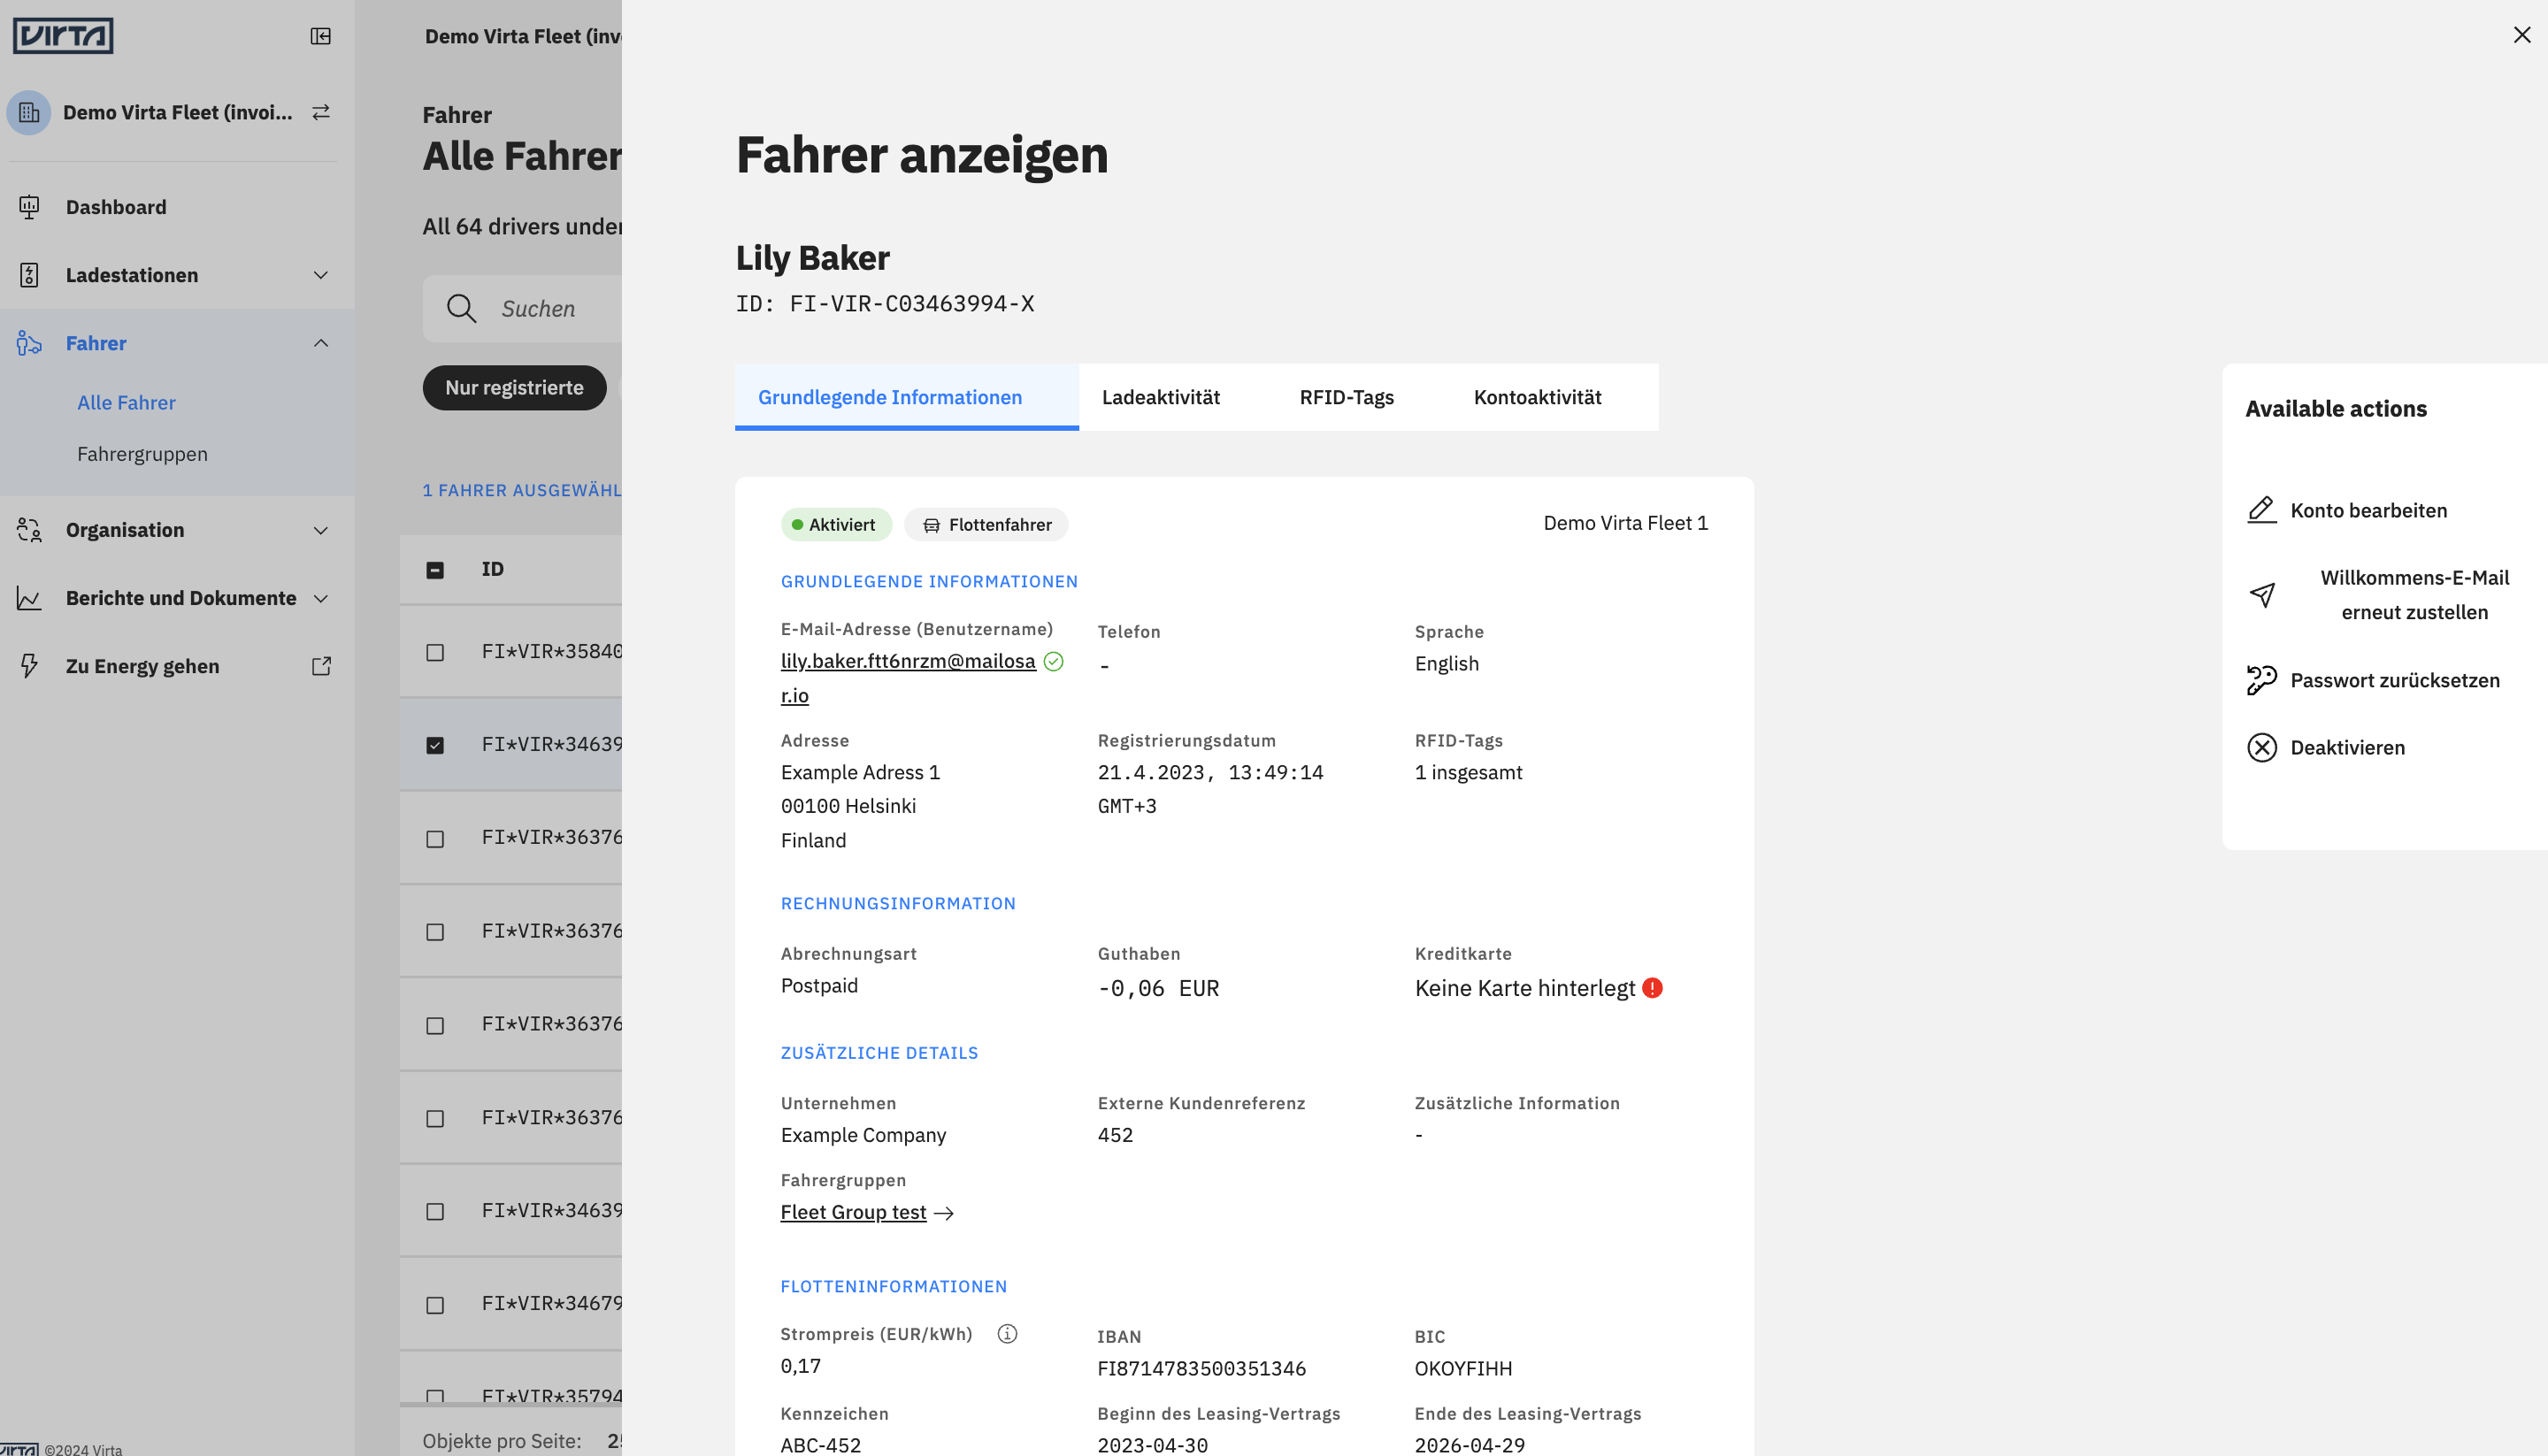Click the 1 FAHRER AUSGEWÄHLT text
Screen dimensions: 2548x1456
coord(522,490)
